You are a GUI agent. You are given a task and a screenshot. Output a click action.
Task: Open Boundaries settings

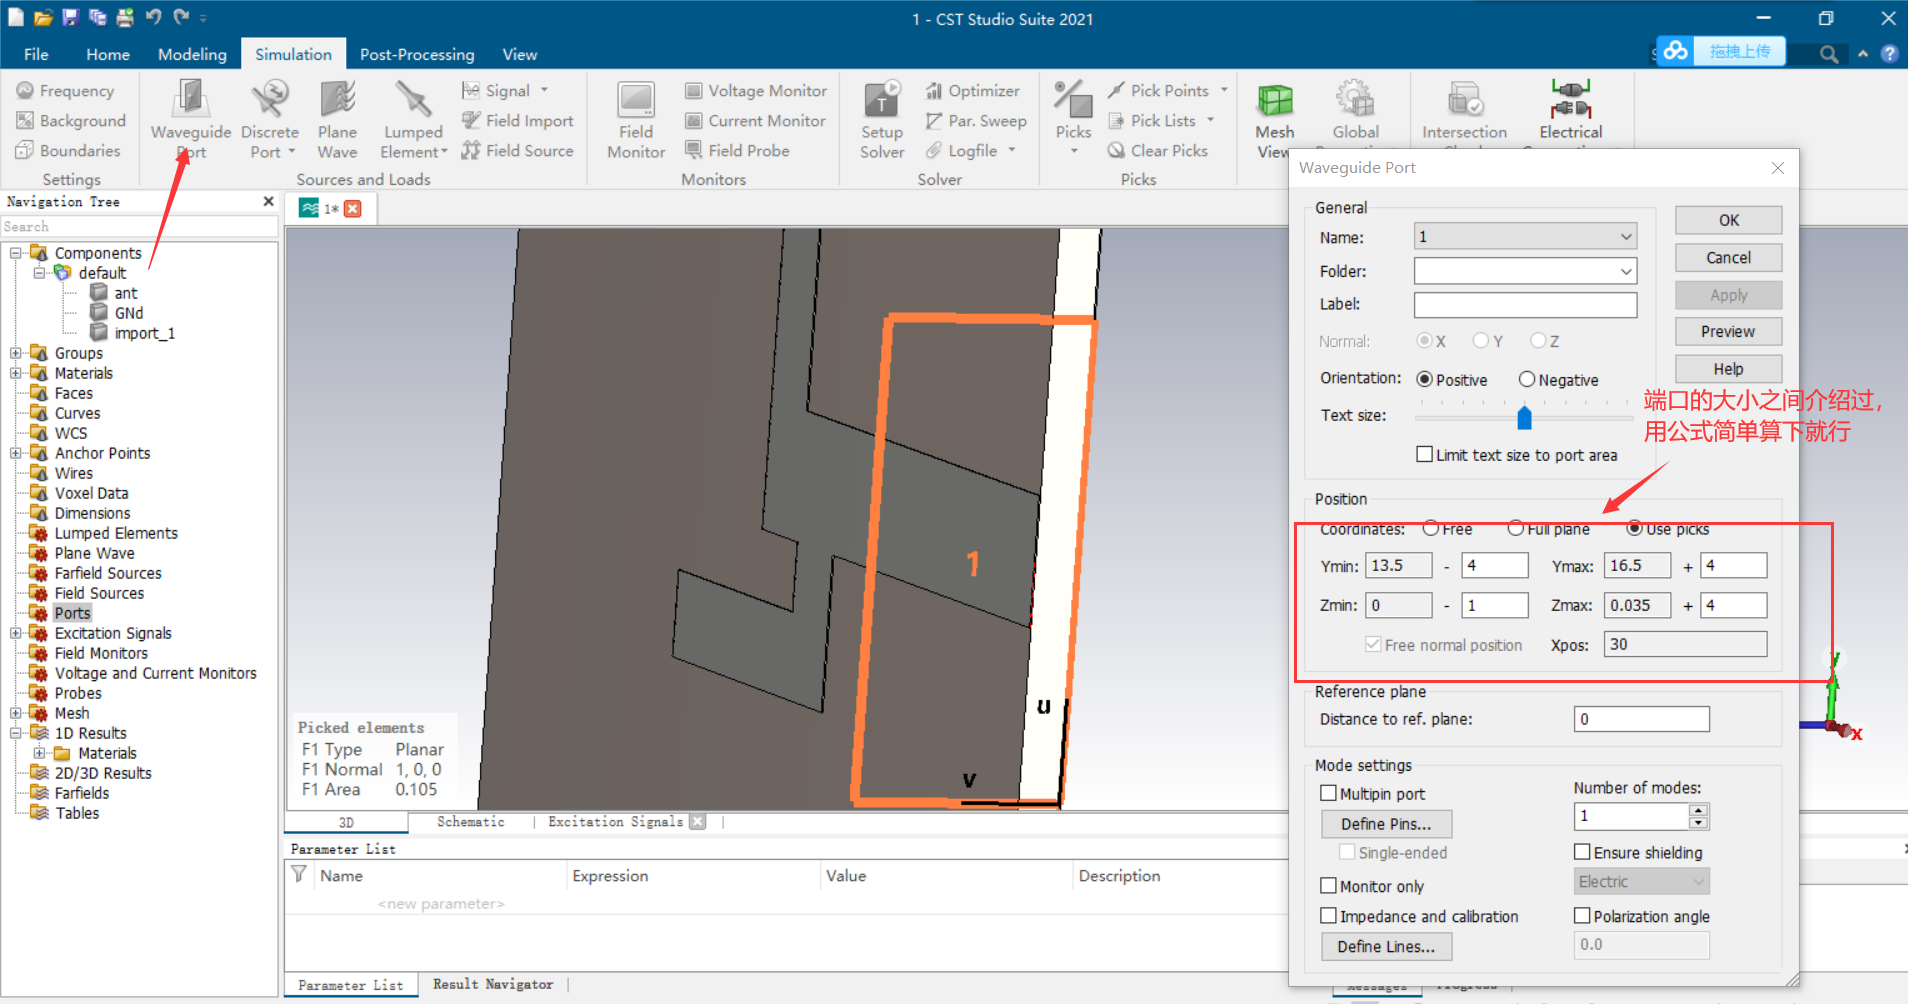(x=68, y=151)
